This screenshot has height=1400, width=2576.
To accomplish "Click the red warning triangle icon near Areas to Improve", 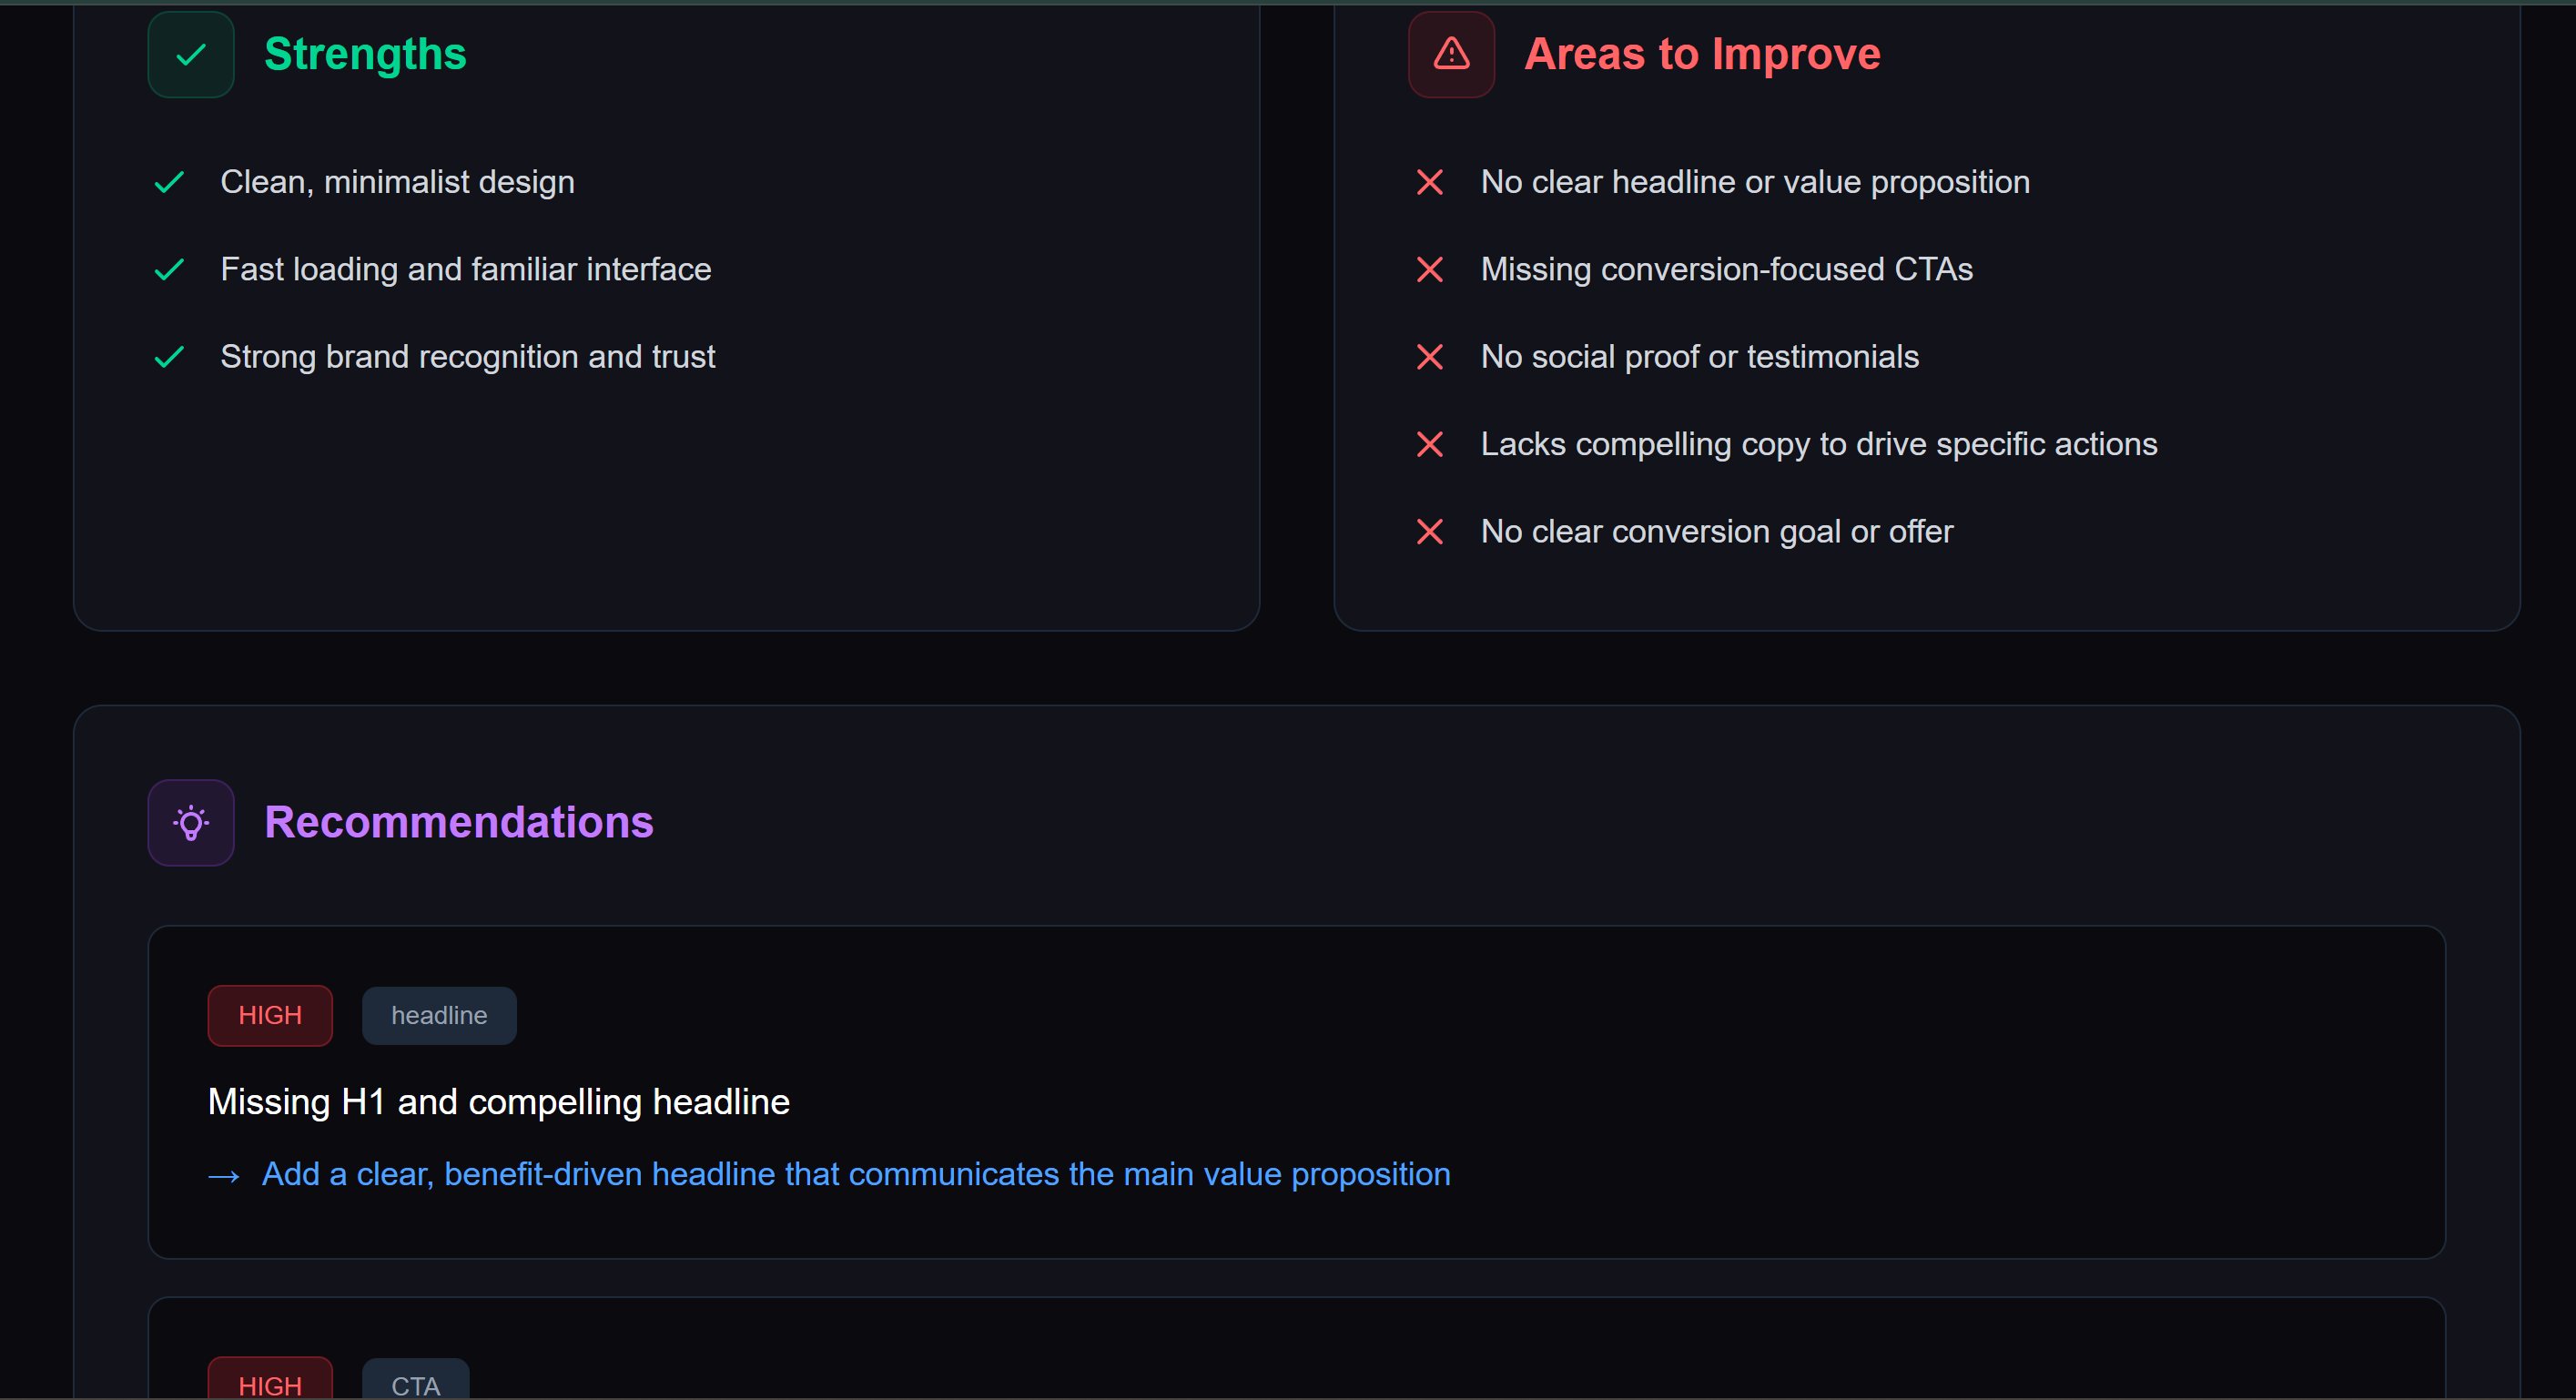I will (x=1450, y=55).
